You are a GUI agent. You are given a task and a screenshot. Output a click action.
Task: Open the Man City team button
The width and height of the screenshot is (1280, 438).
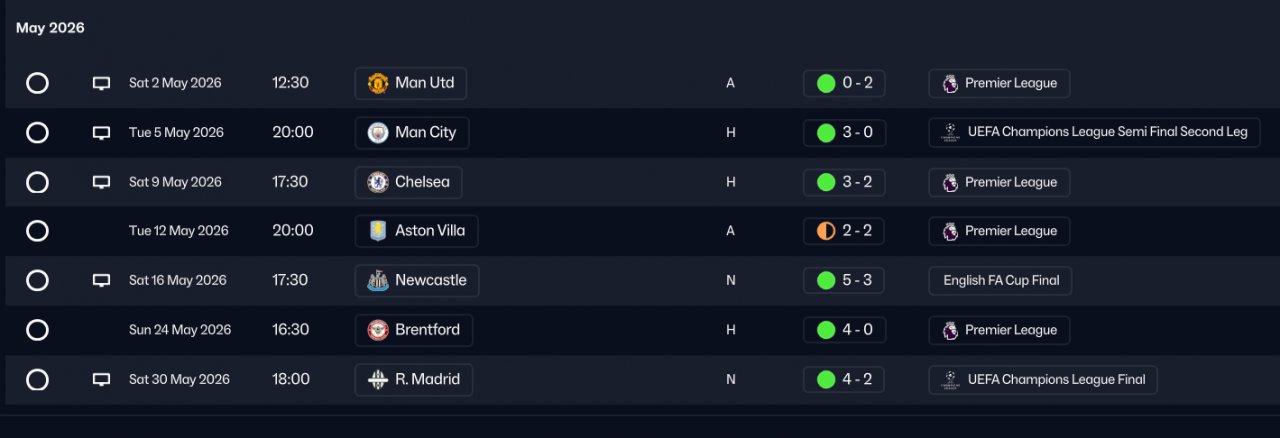point(411,132)
